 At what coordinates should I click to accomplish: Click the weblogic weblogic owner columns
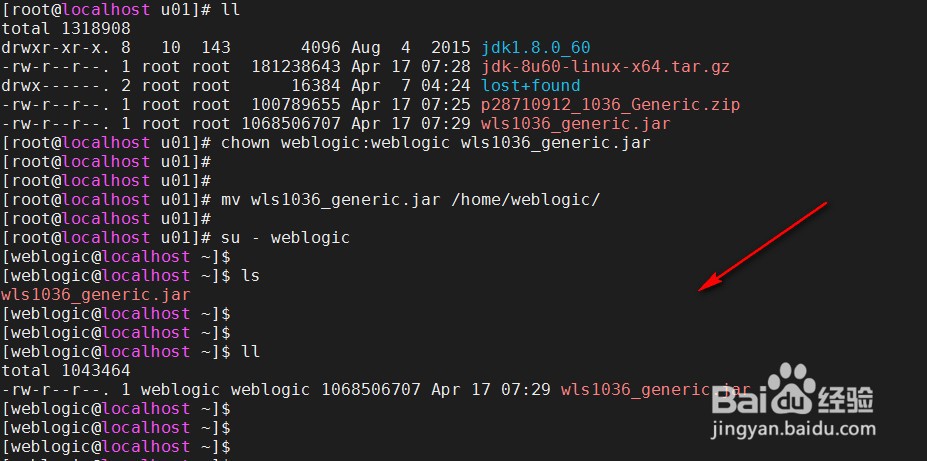click(225, 389)
